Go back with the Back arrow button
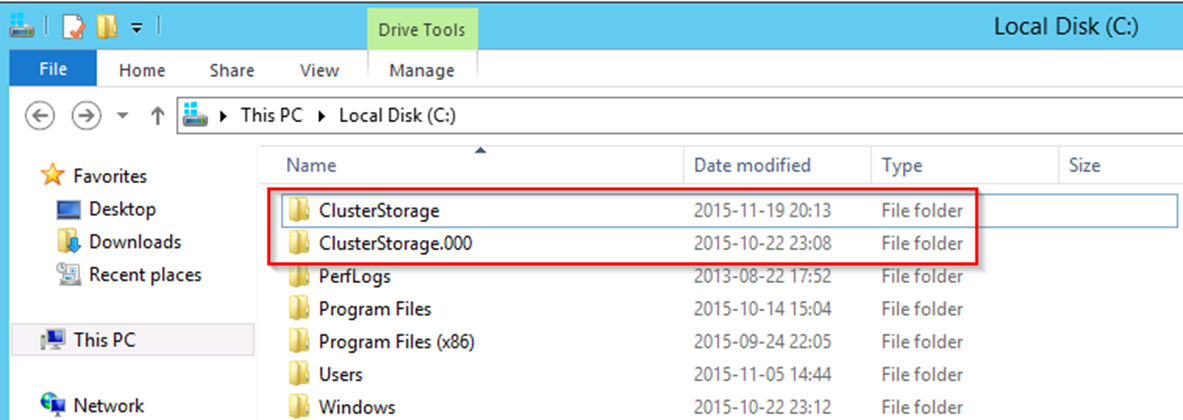The image size is (1183, 420). click(x=40, y=116)
